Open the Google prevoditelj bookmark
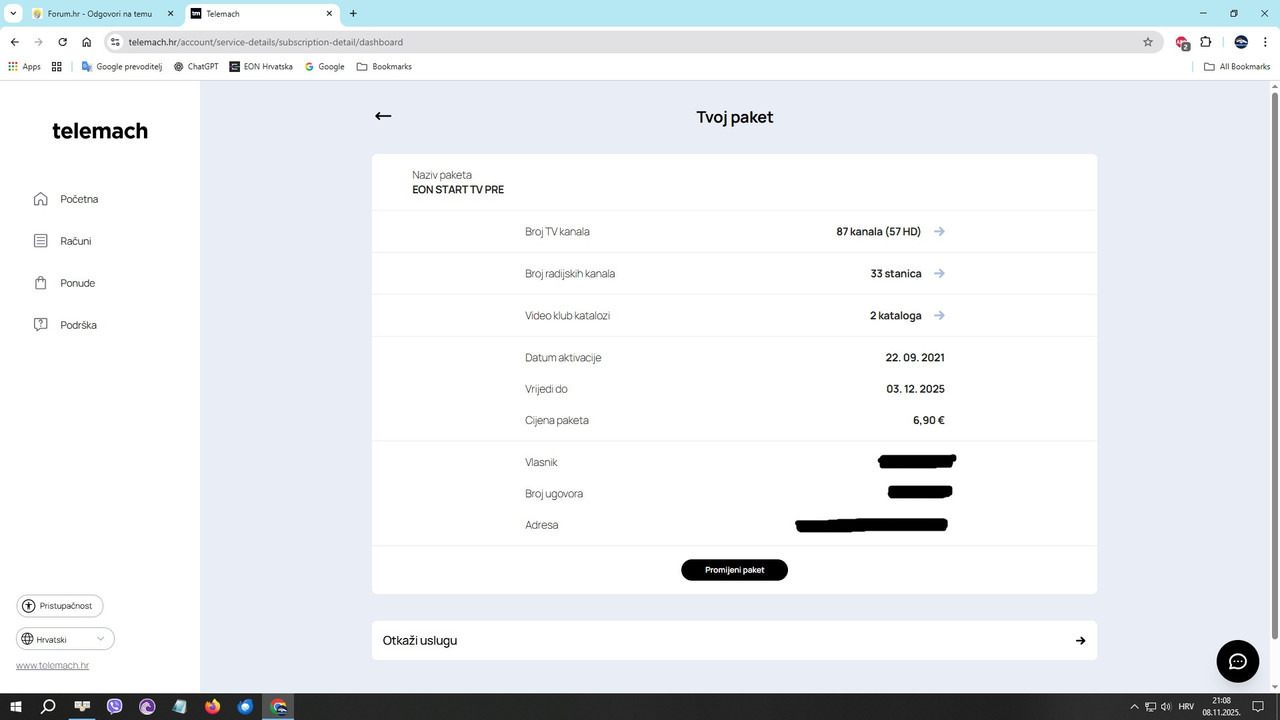Viewport: 1280px width, 720px height. click(x=121, y=66)
